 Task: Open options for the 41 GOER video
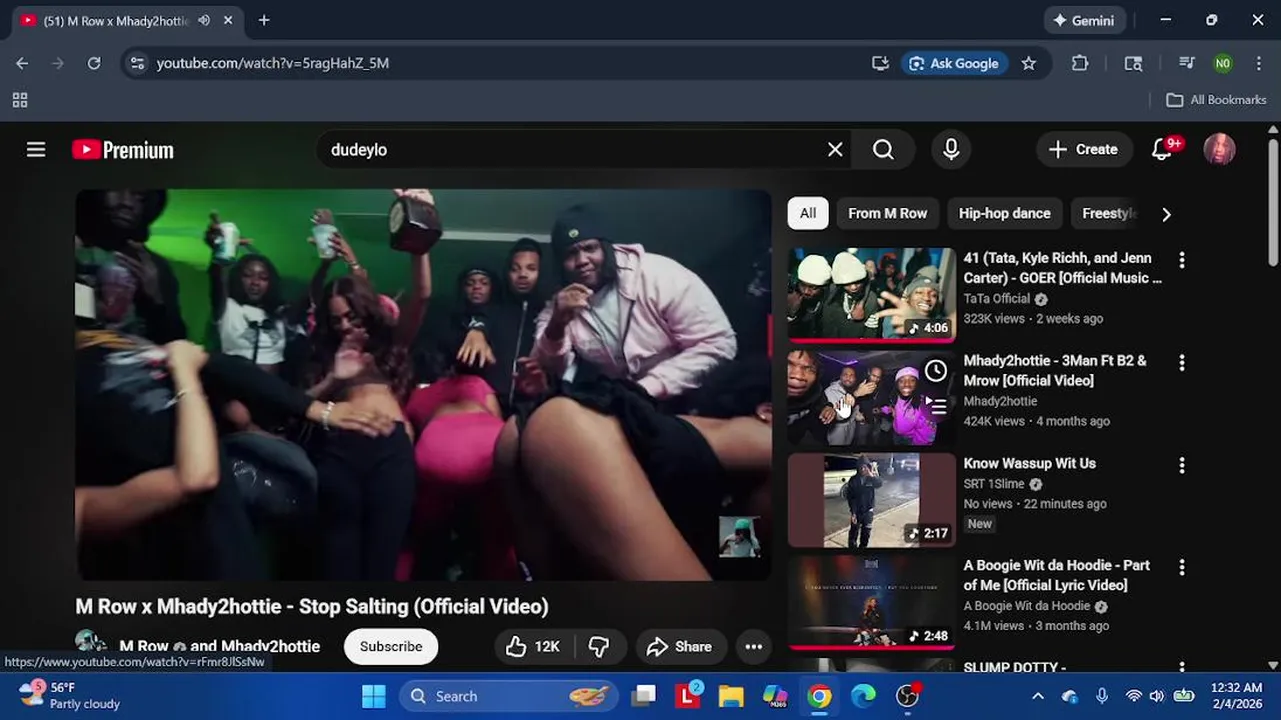[x=1182, y=260]
